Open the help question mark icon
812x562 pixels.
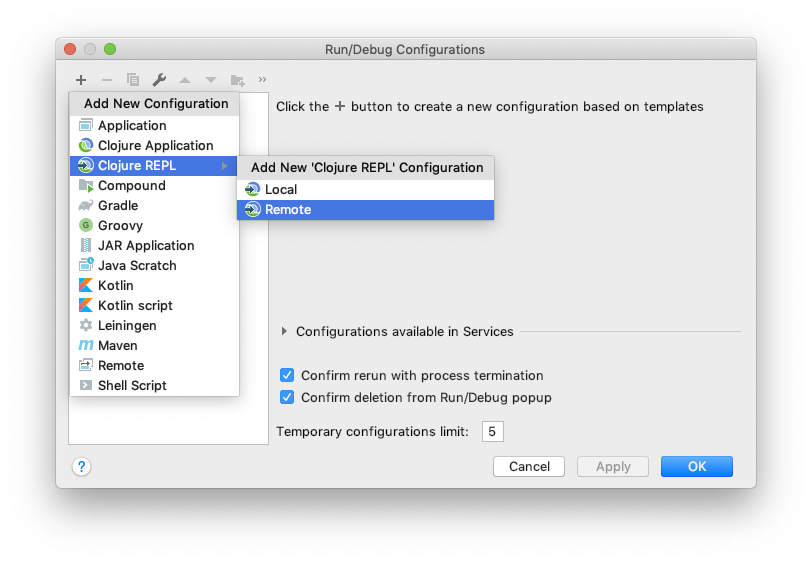click(81, 467)
